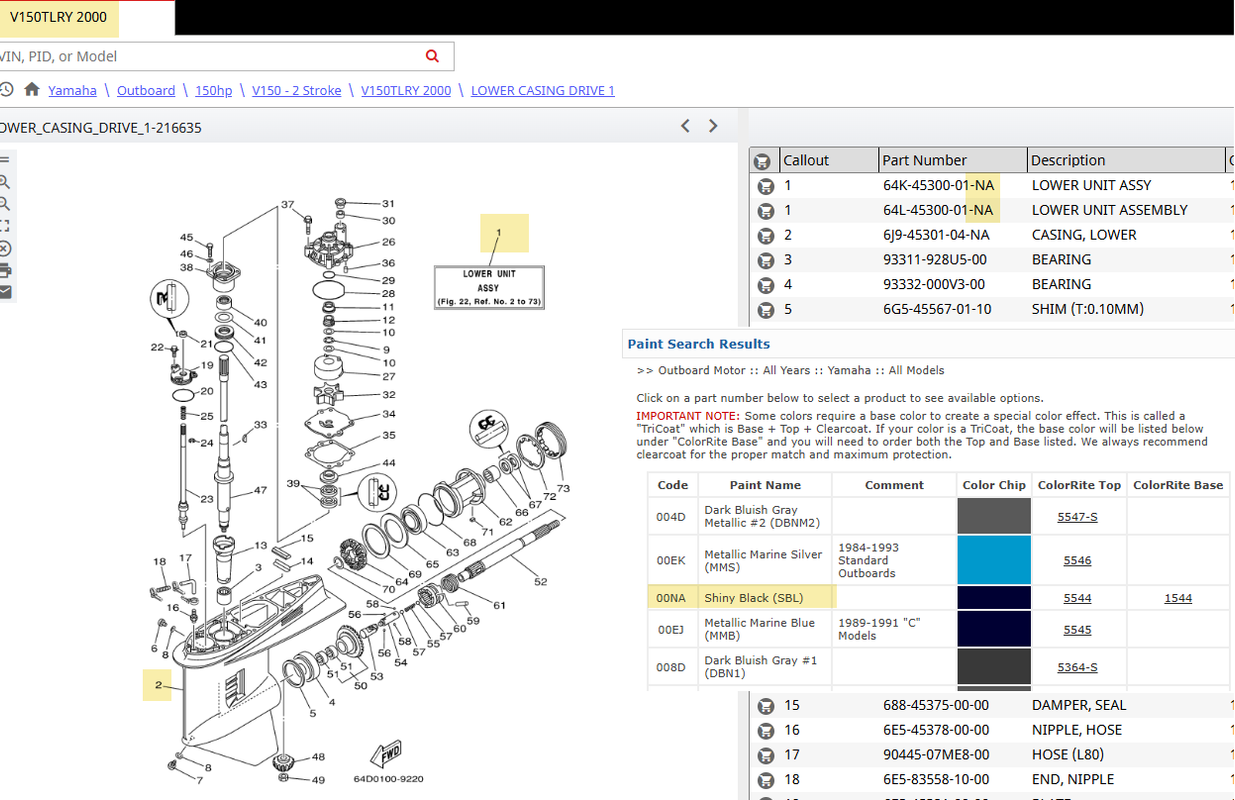This screenshot has width=1235, height=800.
Task: Click part number 64L-45300-01-NA
Action: coord(938,211)
